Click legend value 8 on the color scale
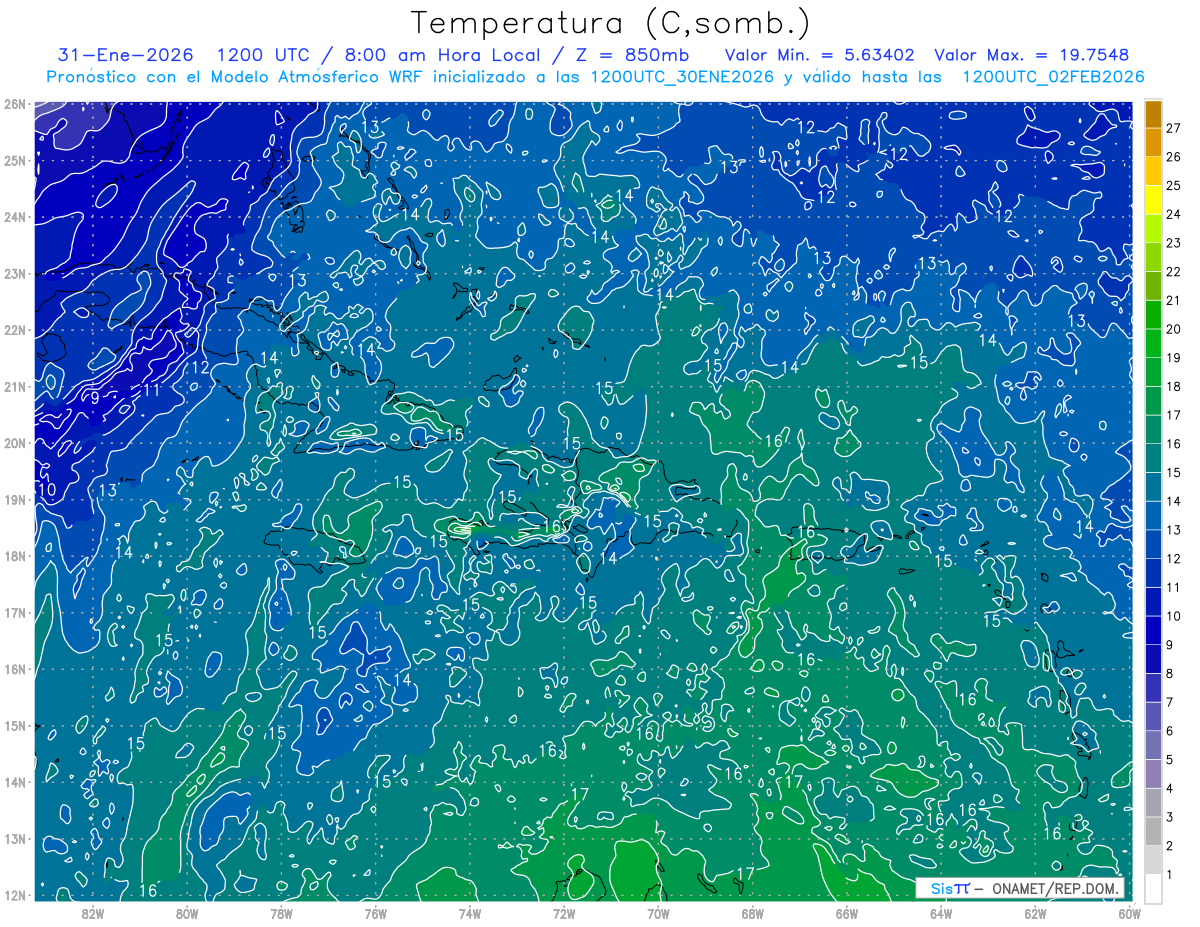Screen dimensions: 1200x927 pos(1170,673)
